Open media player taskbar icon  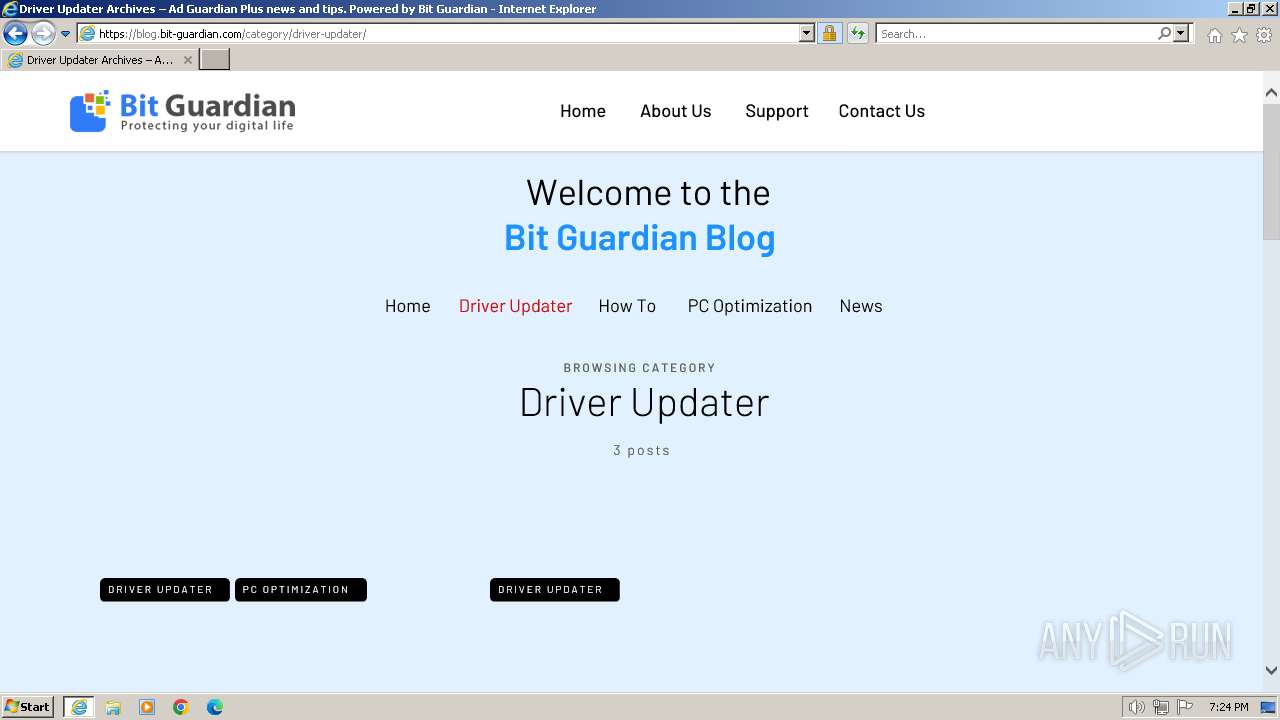tap(147, 707)
